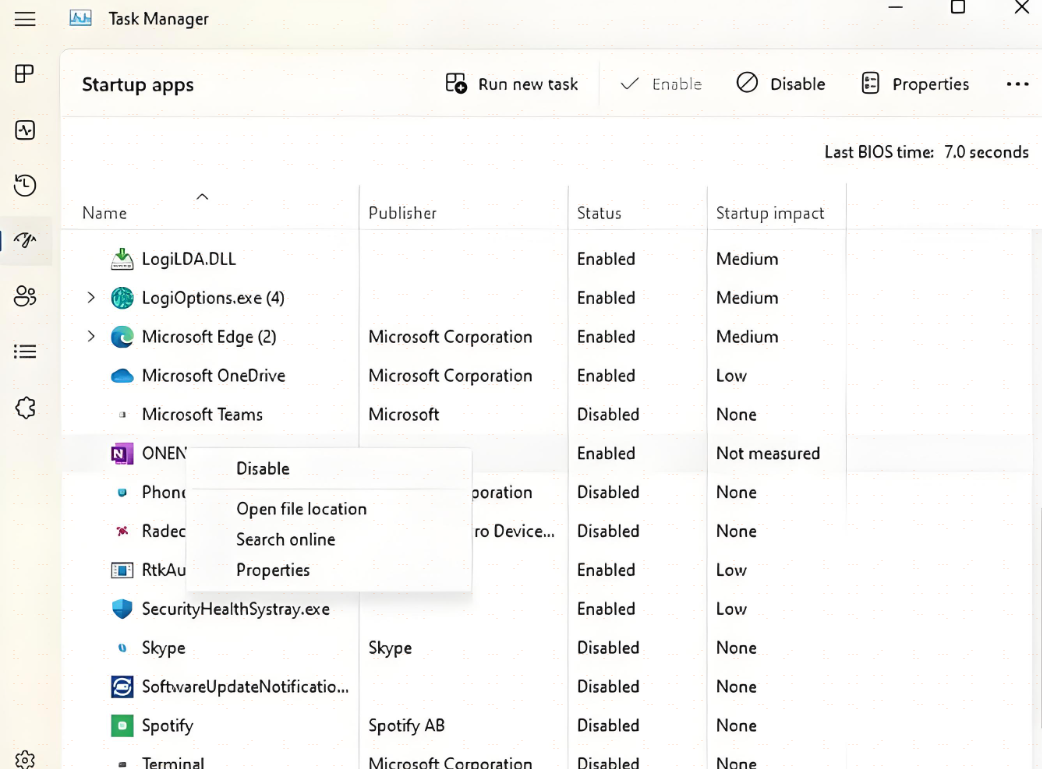
Task: Sort by the Name column header
Action: [x=104, y=213]
